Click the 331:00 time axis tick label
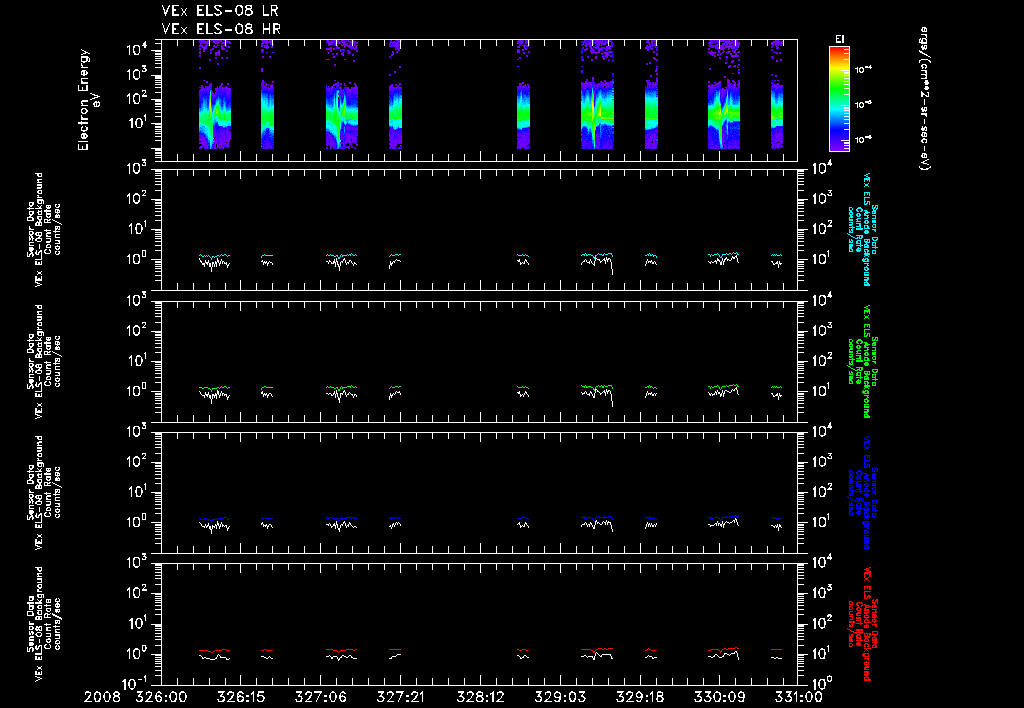 [x=798, y=698]
